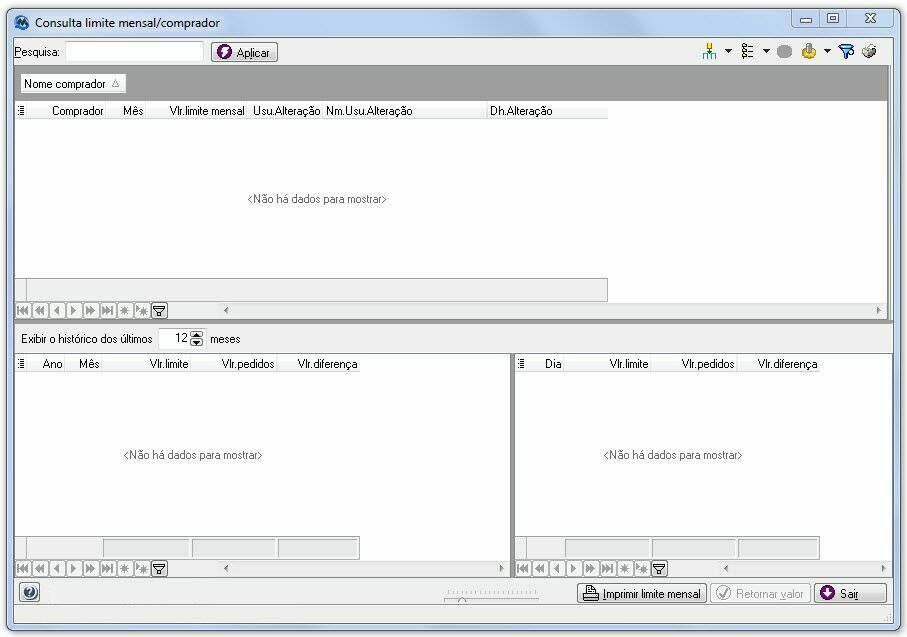The image size is (907, 637).
Task: Open column chooser icon of the Dia grid
Action: coord(521,363)
